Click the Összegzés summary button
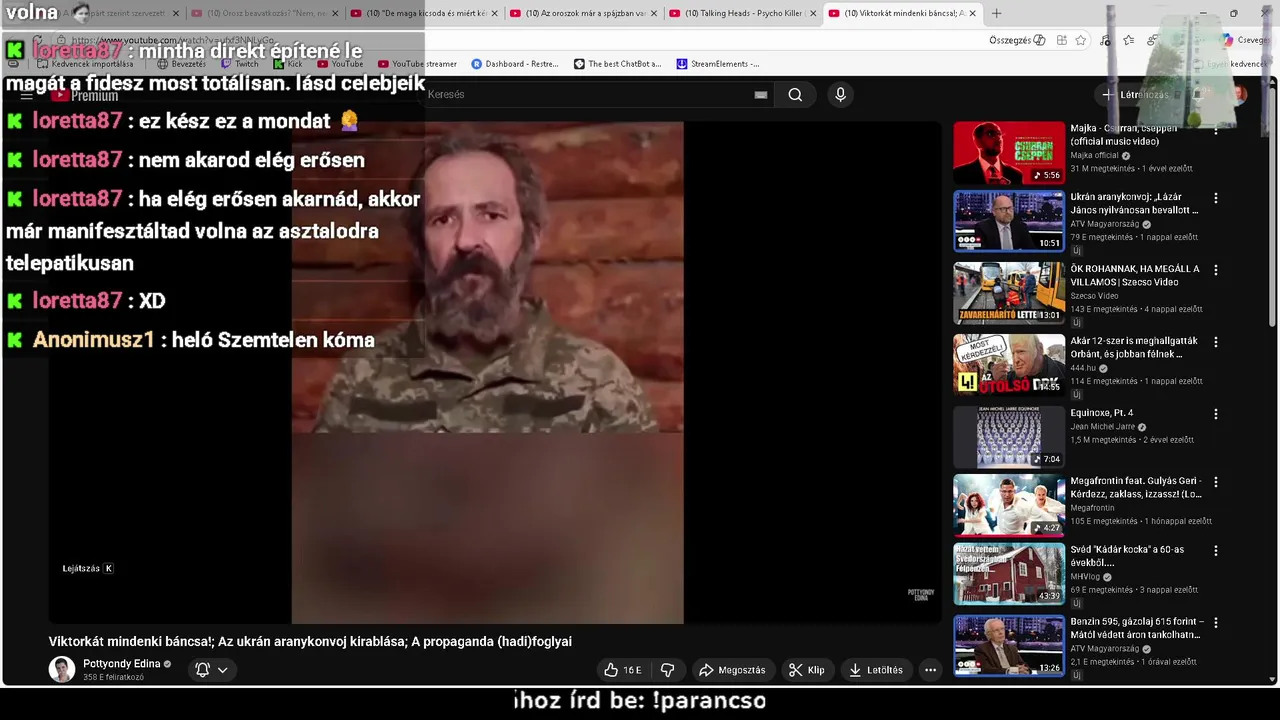The height and width of the screenshot is (720, 1280). click(1016, 40)
